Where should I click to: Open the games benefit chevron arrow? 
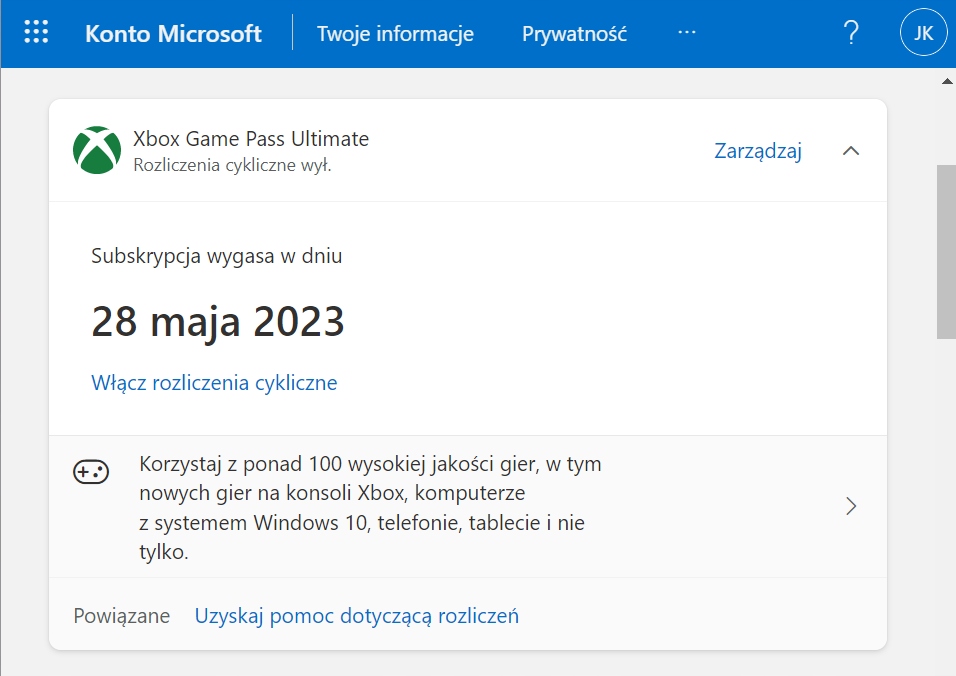coord(851,506)
